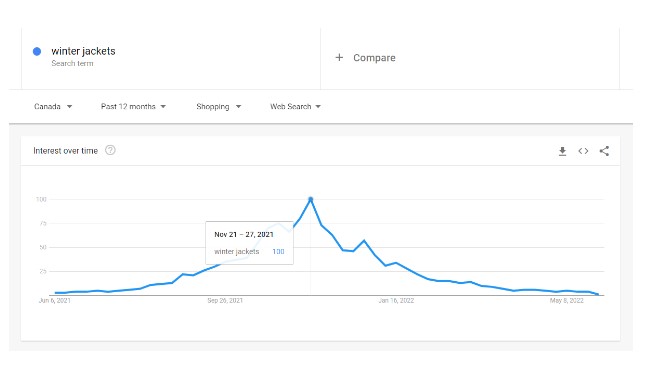649x368 pixels.
Task: Click the peak data point at 100
Action: (310, 200)
